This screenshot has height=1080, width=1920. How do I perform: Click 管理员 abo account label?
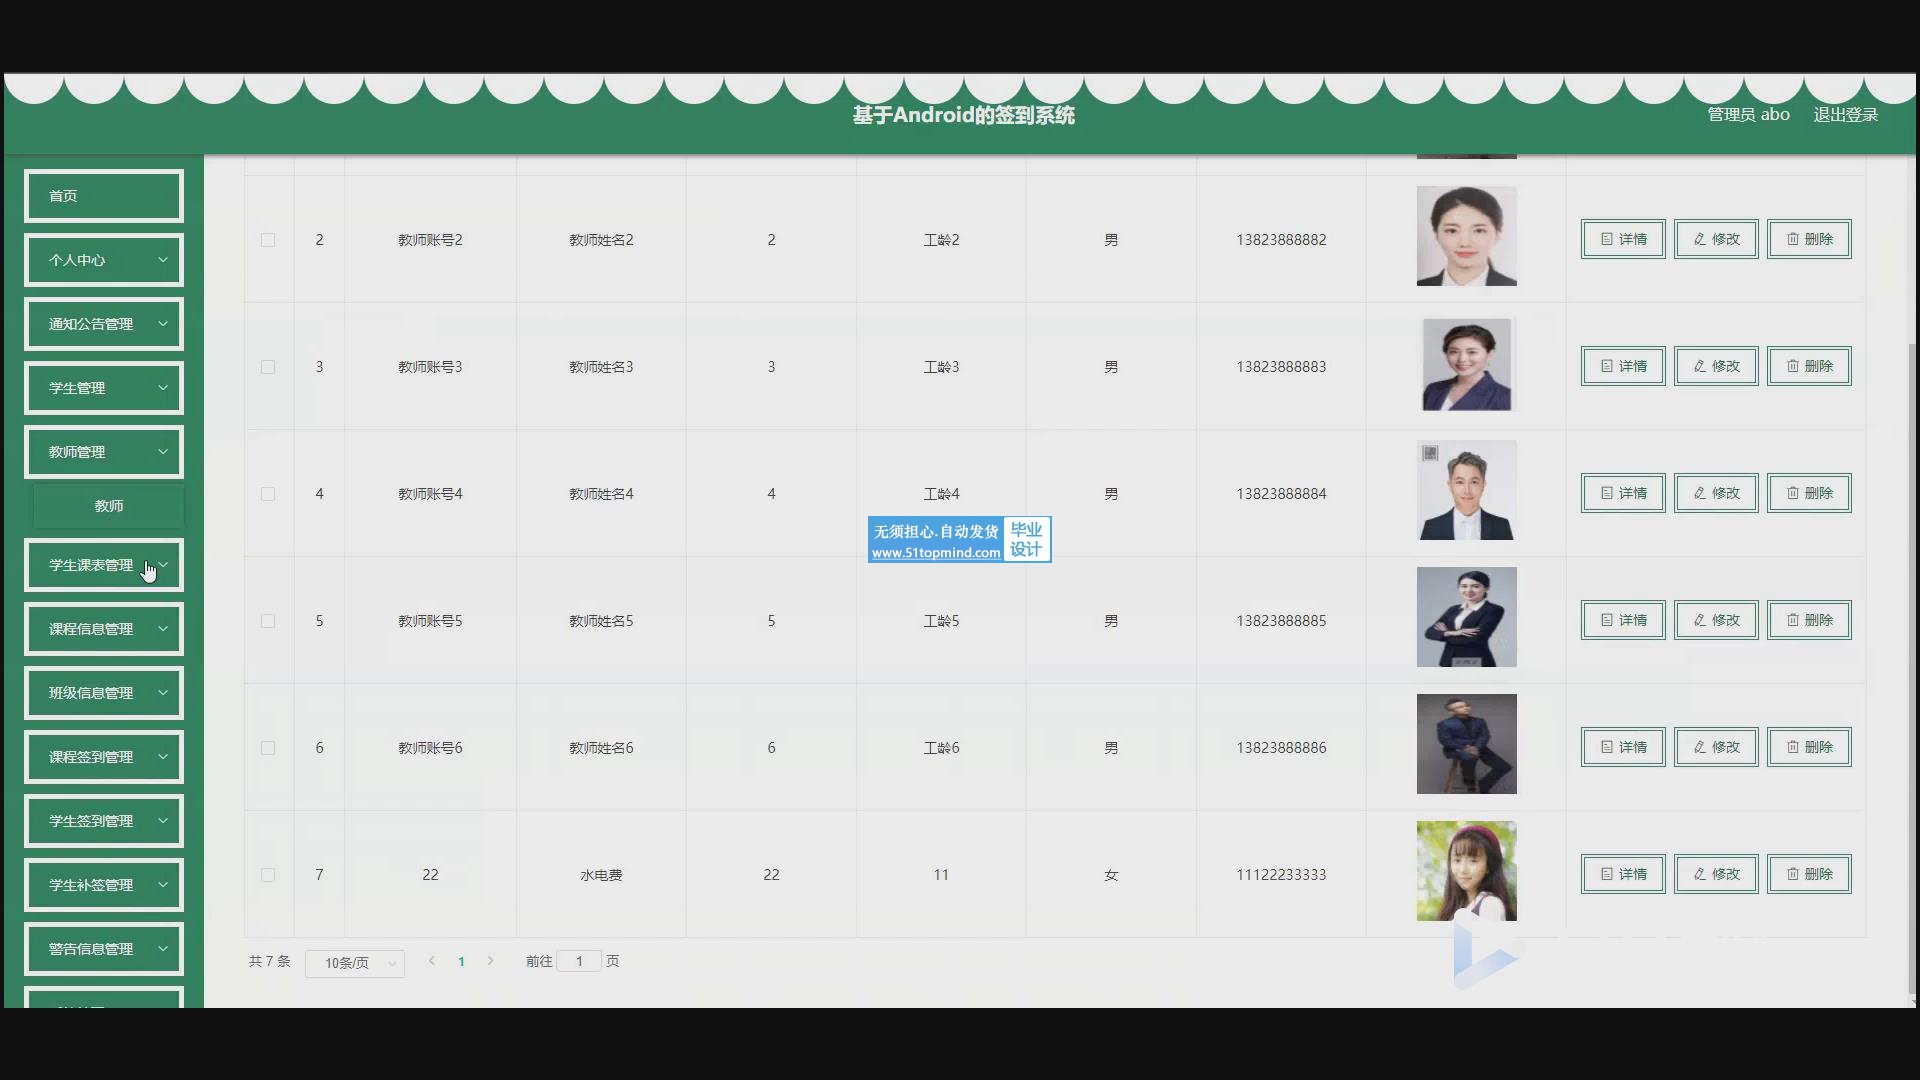click(1749, 115)
